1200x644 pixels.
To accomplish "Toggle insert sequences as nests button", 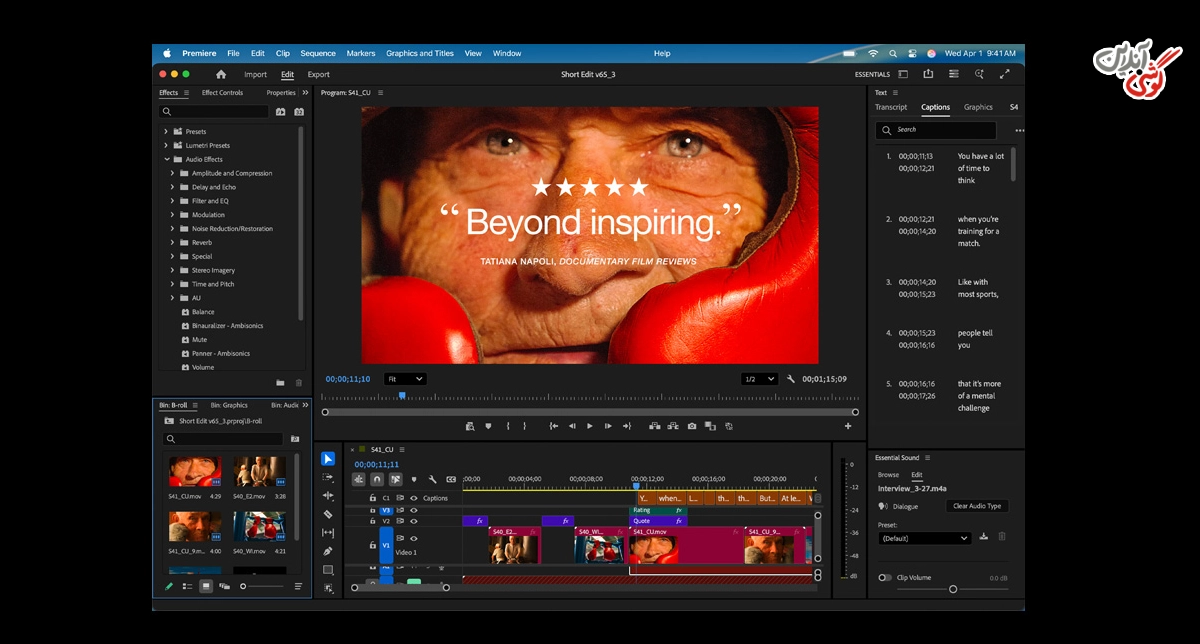I will click(x=359, y=479).
